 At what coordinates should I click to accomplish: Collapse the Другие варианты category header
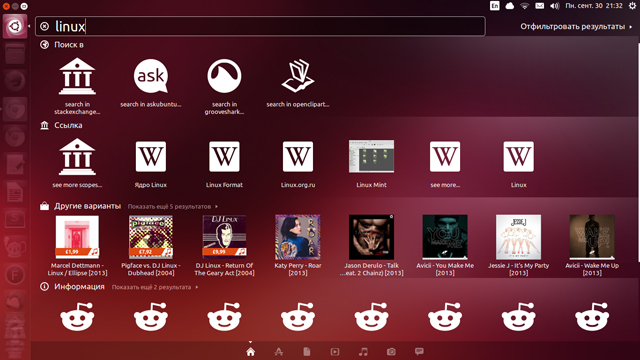[80, 206]
